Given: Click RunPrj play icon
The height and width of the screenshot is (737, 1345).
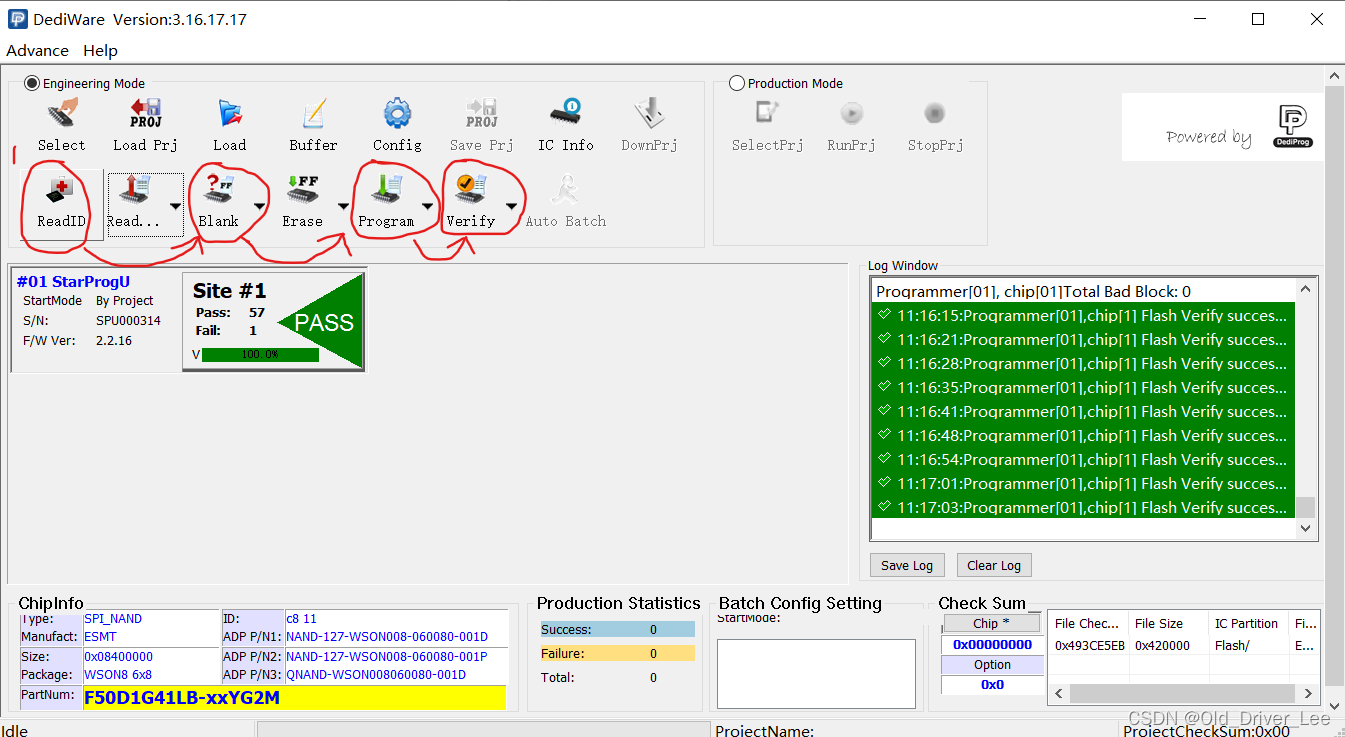Looking at the screenshot, I should [851, 124].
